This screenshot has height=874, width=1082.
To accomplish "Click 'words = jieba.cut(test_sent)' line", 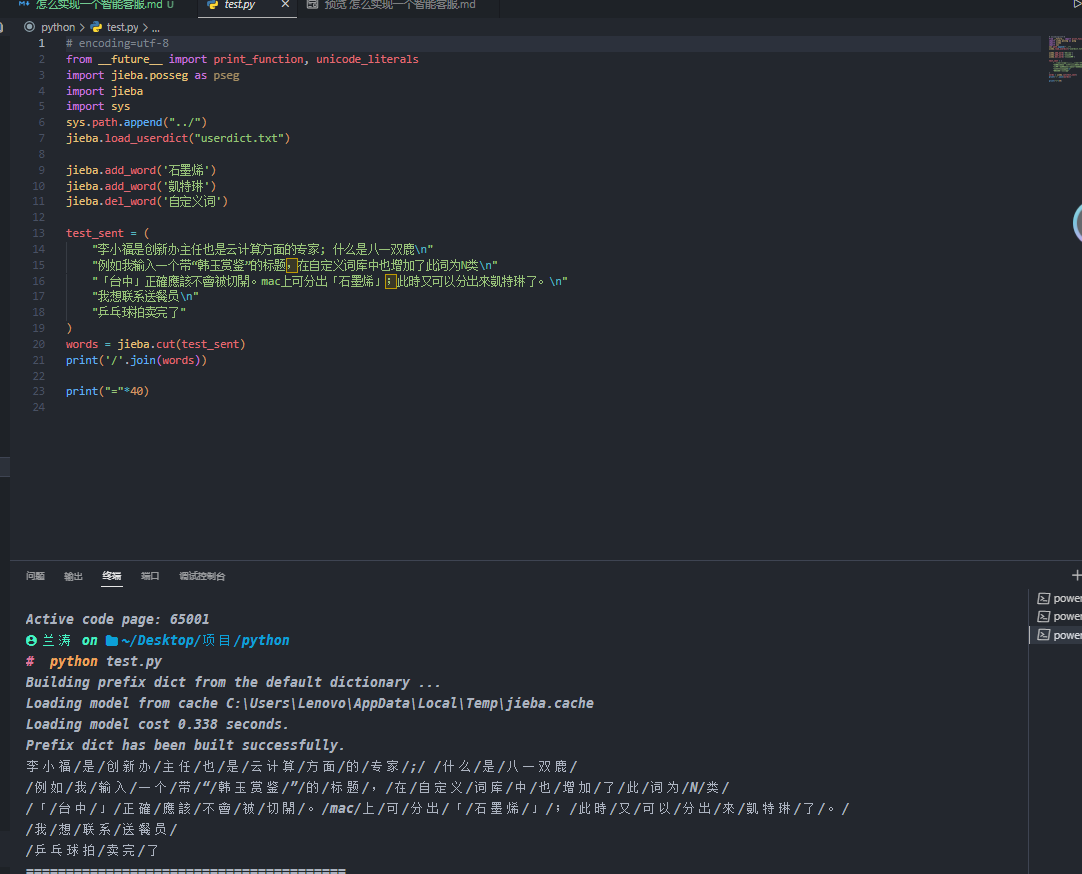I will (156, 344).
